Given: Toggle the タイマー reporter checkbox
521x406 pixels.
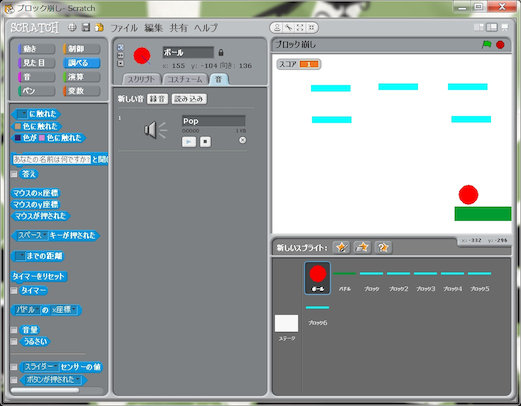Looking at the screenshot, I should click(14, 291).
